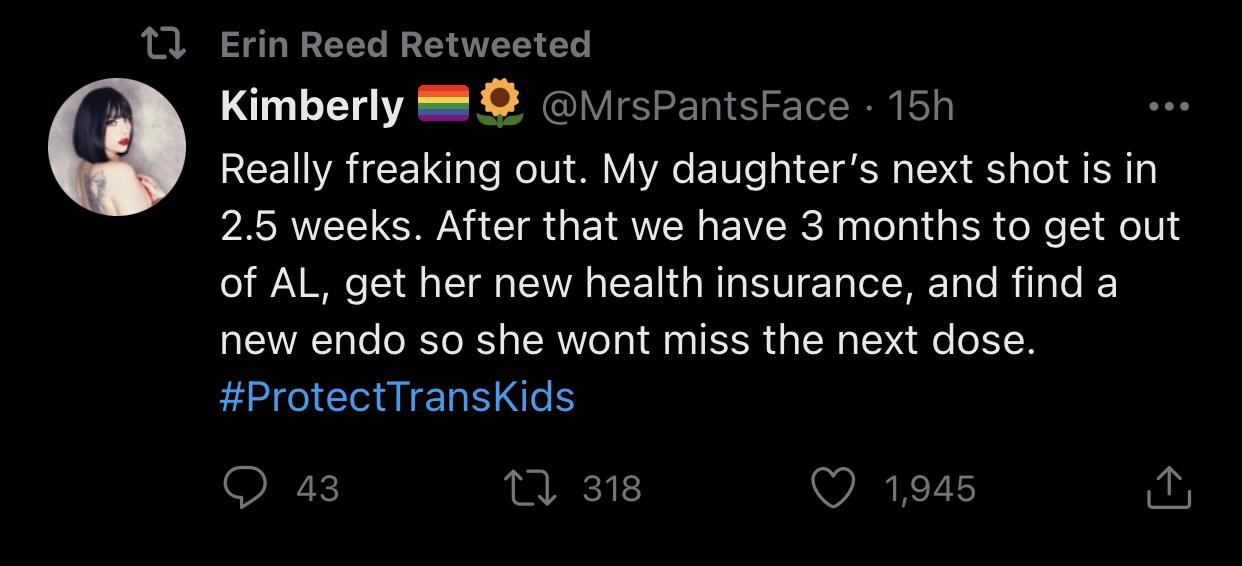This screenshot has height=566, width=1242.
Task: Reply using the speech bubble icon
Action: tap(244, 488)
